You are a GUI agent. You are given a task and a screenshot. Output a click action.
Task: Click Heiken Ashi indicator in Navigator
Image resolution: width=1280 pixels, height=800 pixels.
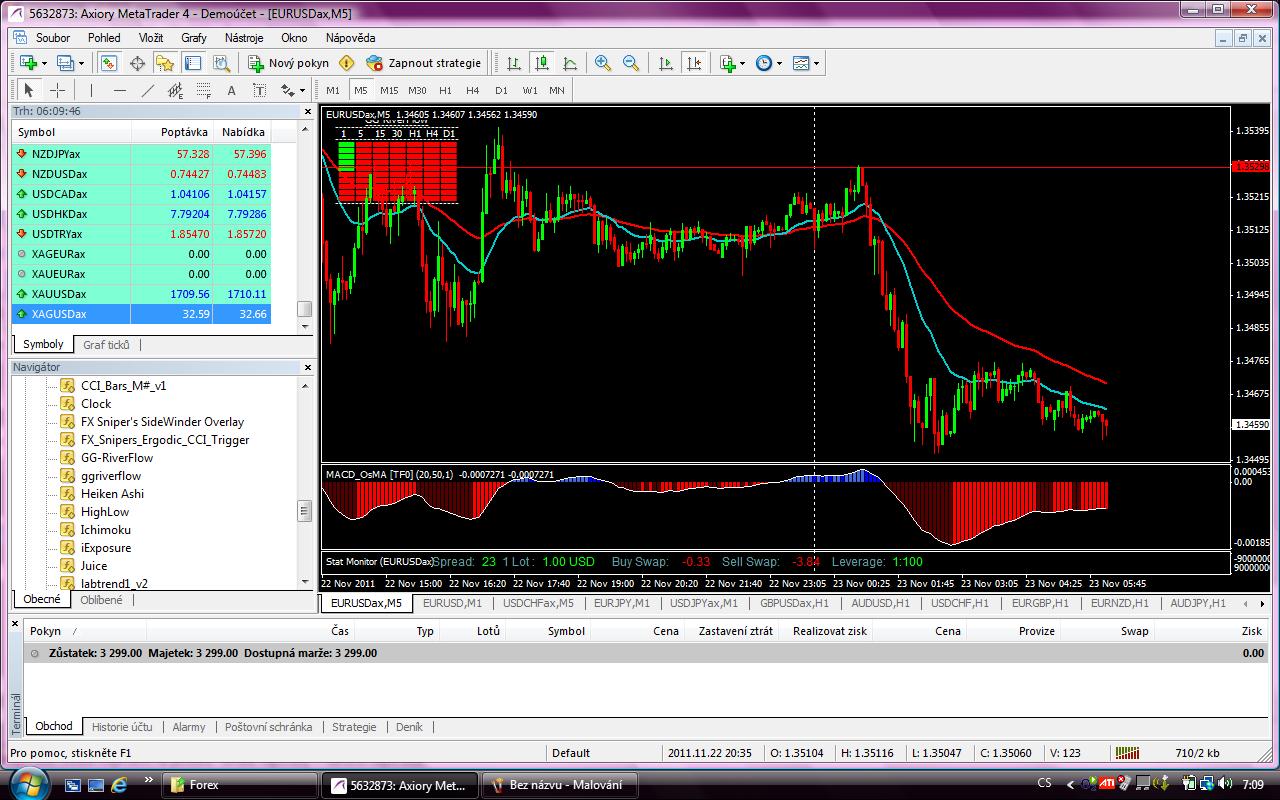coord(112,494)
